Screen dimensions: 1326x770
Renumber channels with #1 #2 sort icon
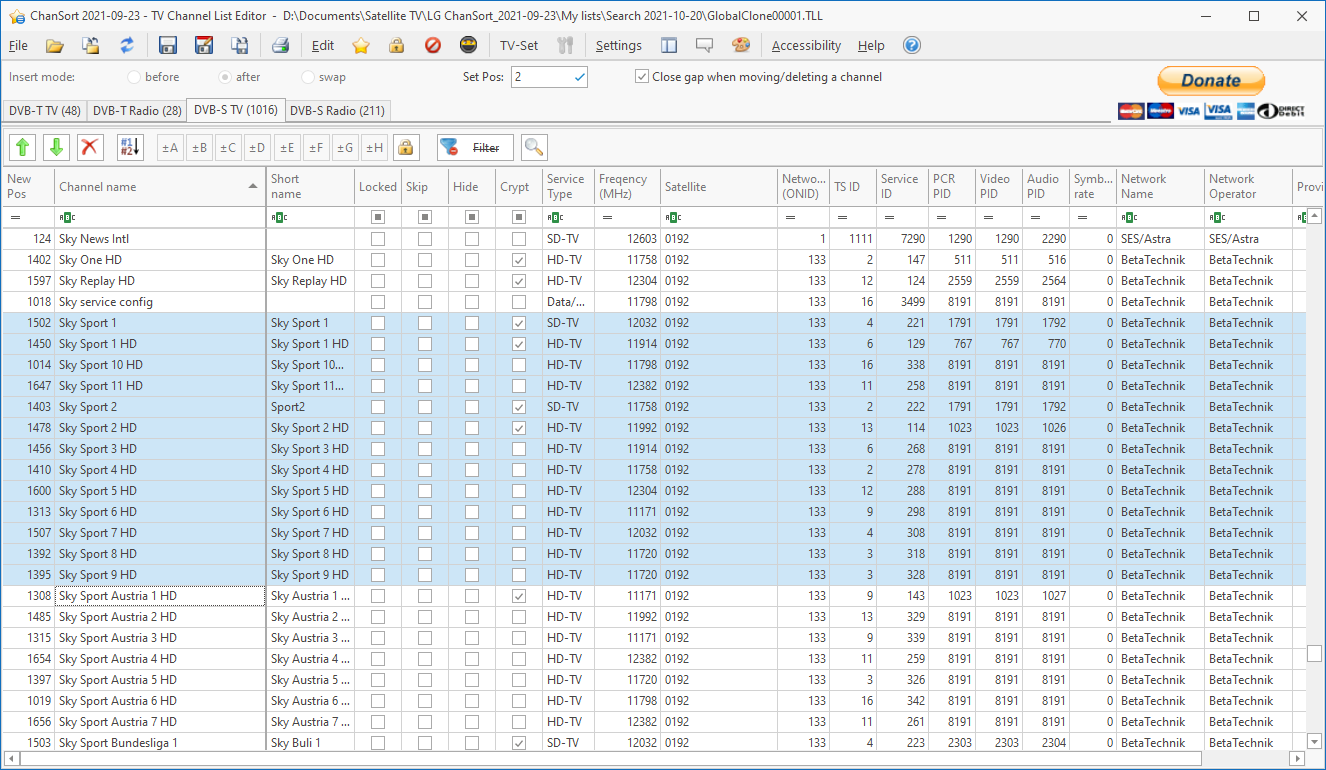coord(130,147)
